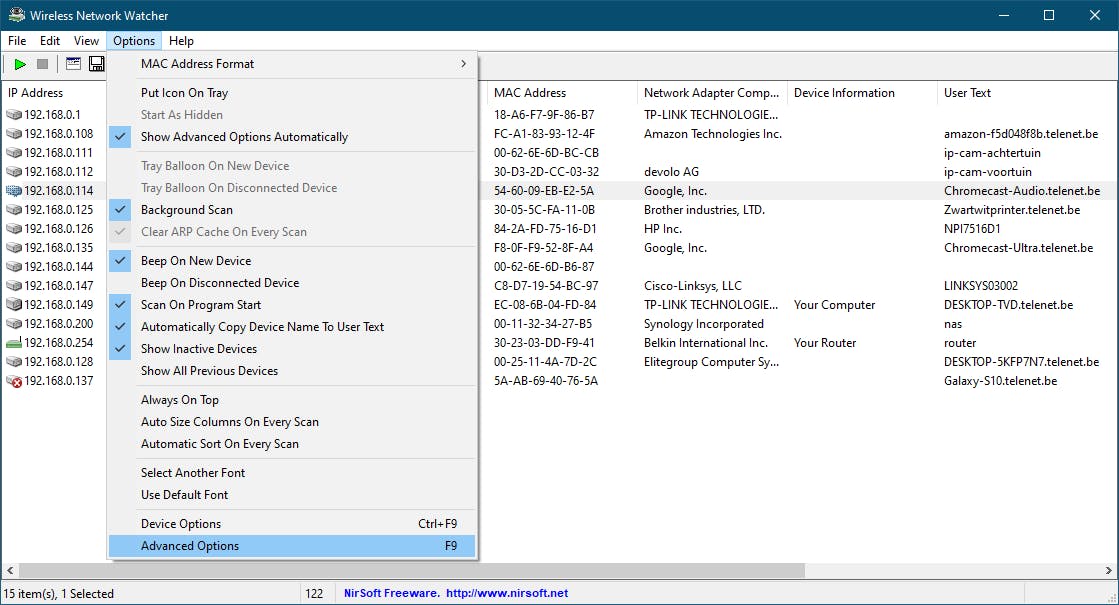
Task: Expand the MAC Address Format submenu
Action: point(292,63)
